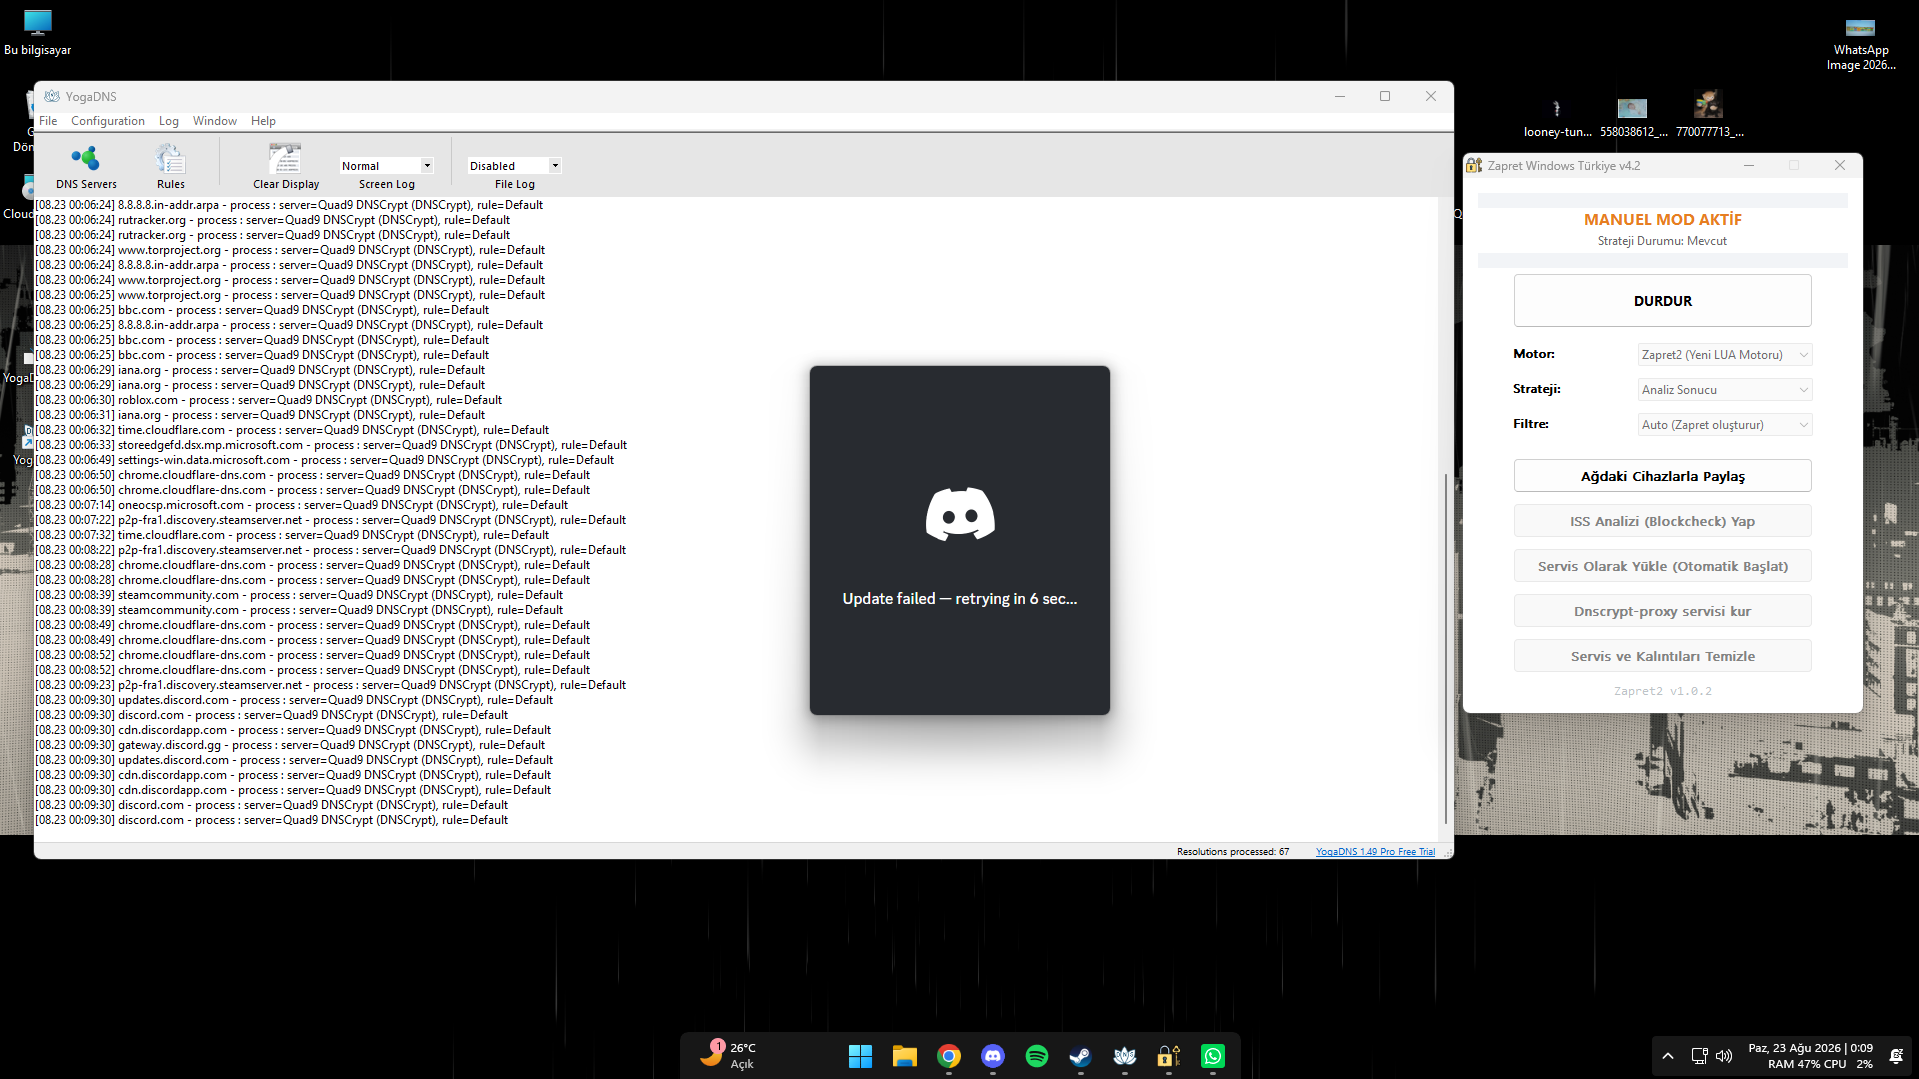Open the padlock-and-key app on the taskbar
1919x1079 pixels.
pos(1169,1056)
